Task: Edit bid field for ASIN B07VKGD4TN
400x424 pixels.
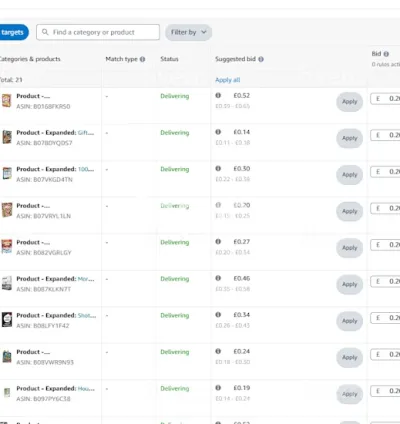Action: click(385, 172)
